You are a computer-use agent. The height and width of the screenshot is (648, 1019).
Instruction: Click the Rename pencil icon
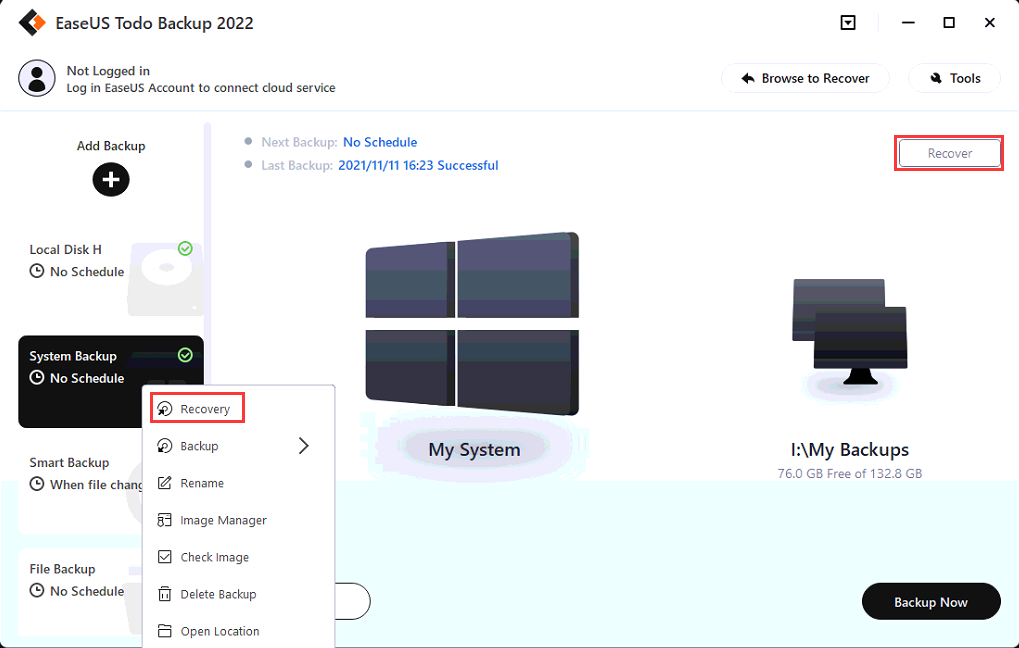pyautogui.click(x=165, y=483)
